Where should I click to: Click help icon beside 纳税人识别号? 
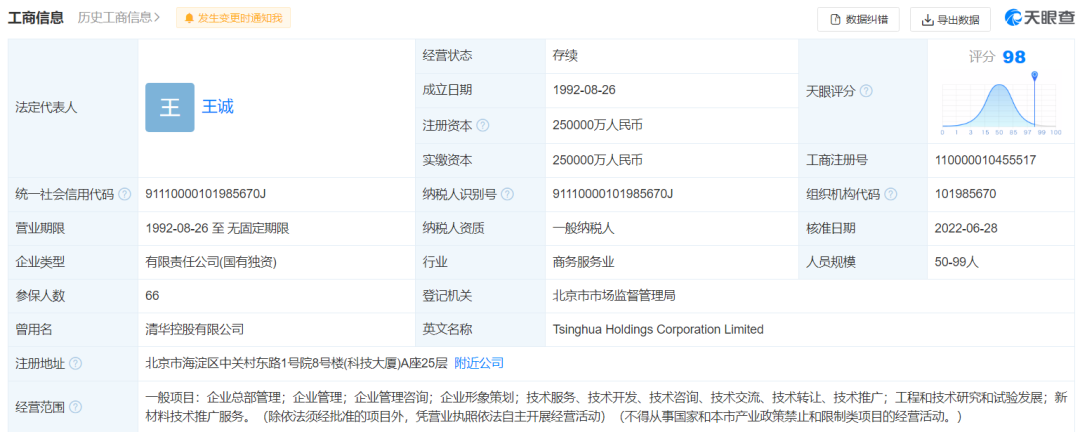tap(507, 194)
